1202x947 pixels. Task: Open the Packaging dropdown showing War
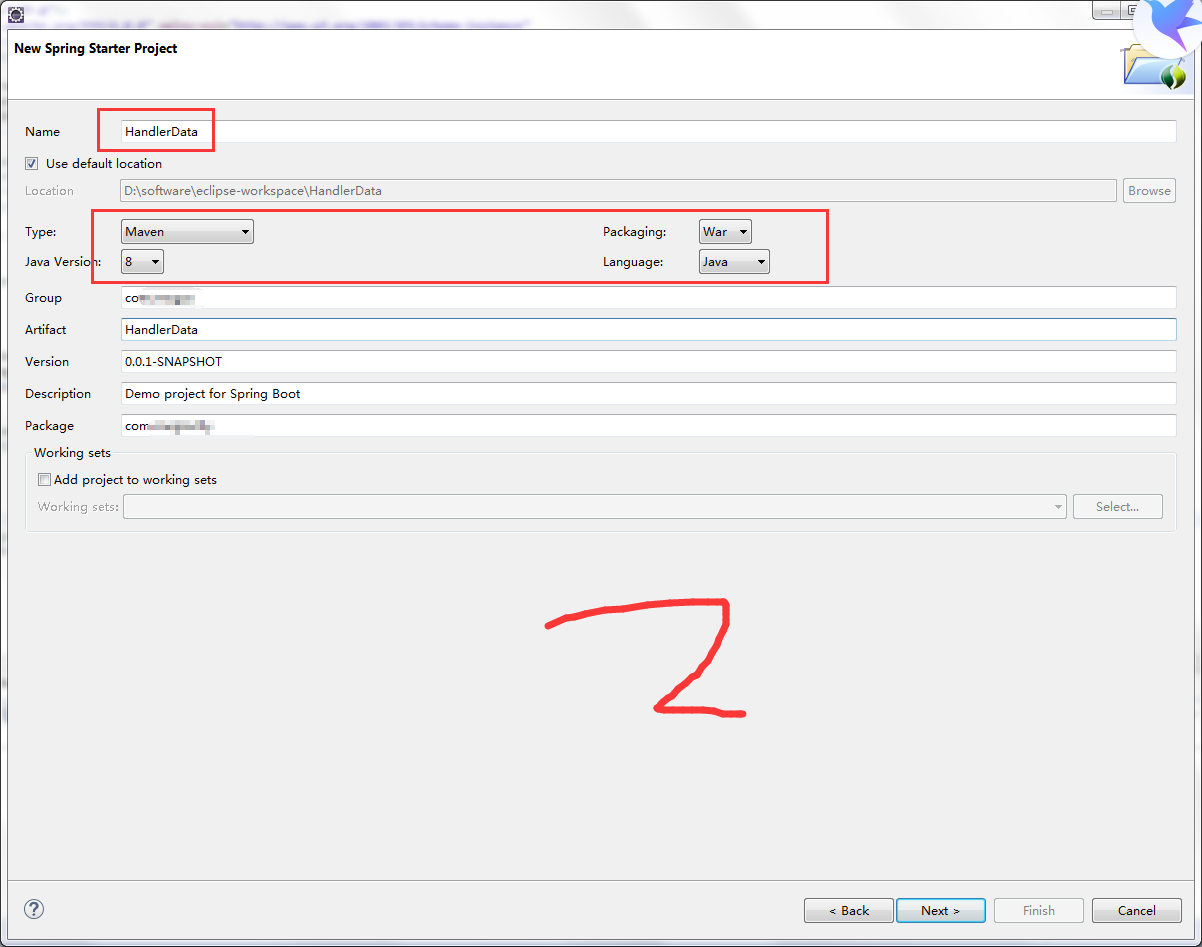point(725,232)
